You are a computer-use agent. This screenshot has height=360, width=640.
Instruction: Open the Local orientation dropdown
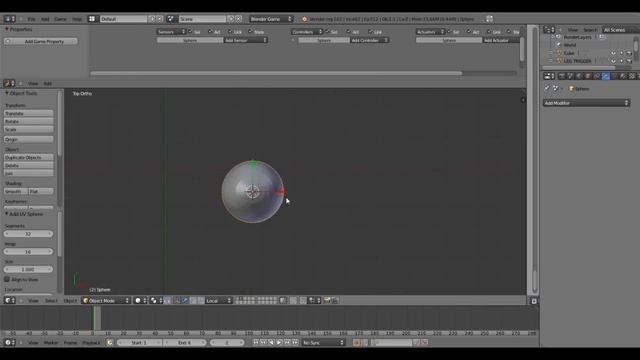coord(218,300)
